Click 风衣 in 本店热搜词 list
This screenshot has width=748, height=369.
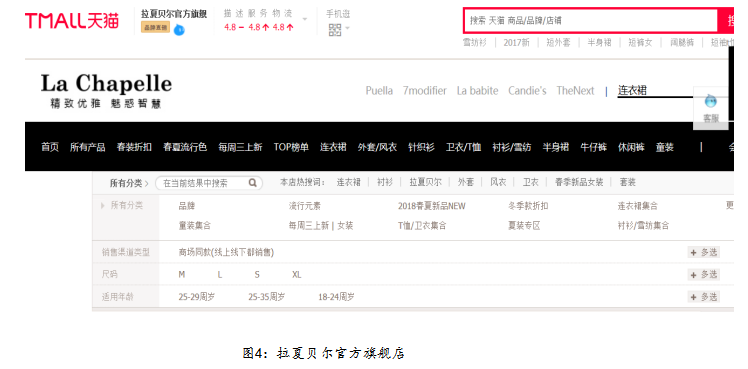click(x=498, y=183)
